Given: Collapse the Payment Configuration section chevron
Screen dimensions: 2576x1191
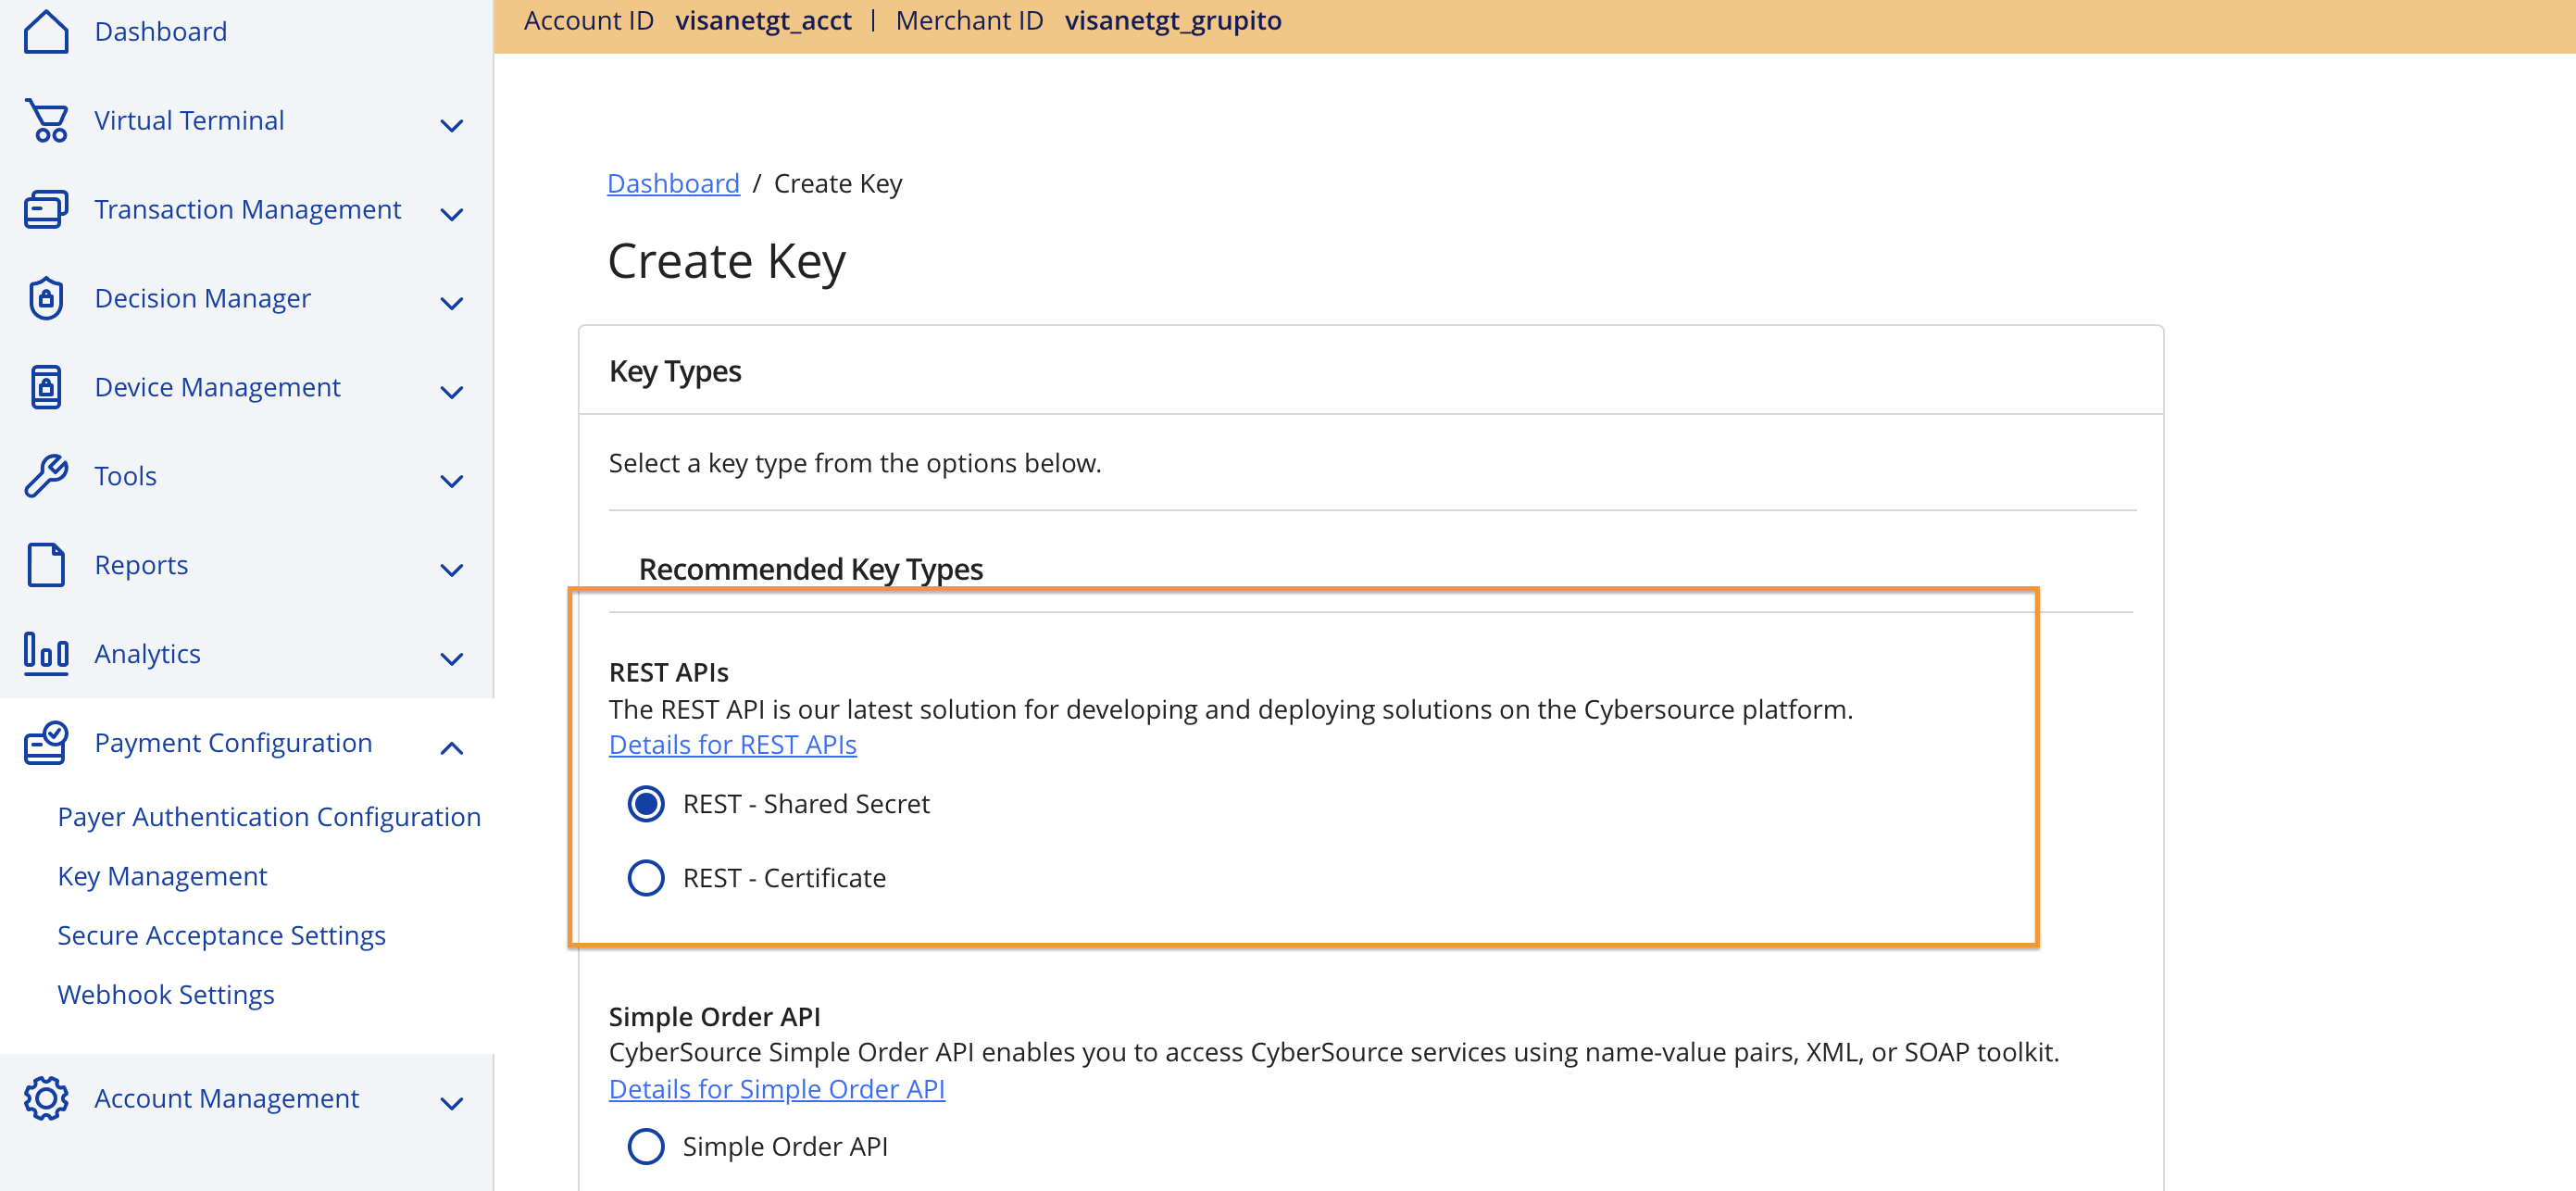Looking at the screenshot, I should click(x=452, y=748).
